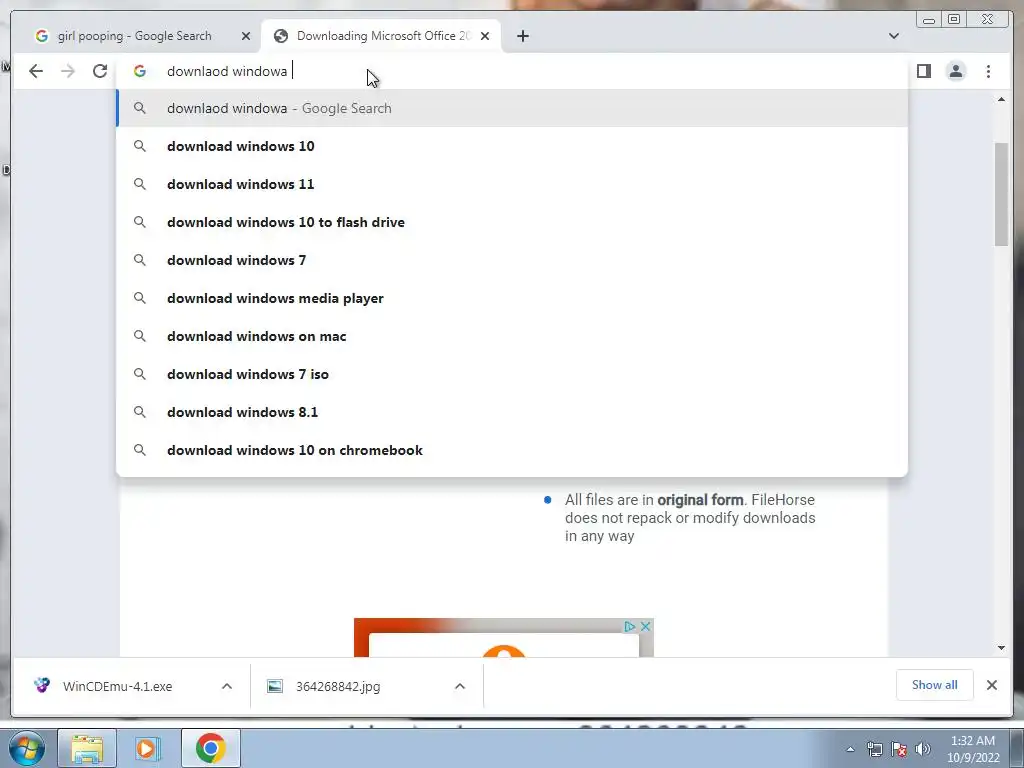Open network status tray icon
The width and height of the screenshot is (1024, 768).
[x=874, y=750]
